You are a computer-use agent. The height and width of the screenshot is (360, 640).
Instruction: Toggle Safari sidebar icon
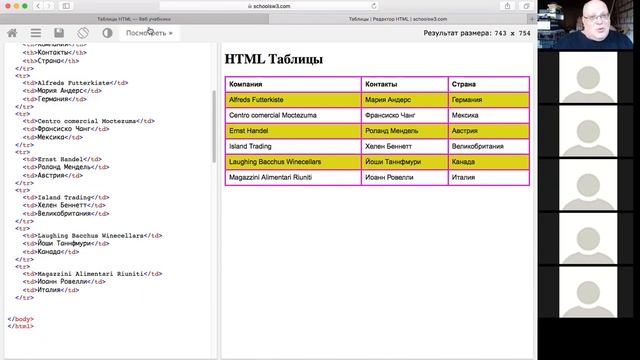(66, 6)
